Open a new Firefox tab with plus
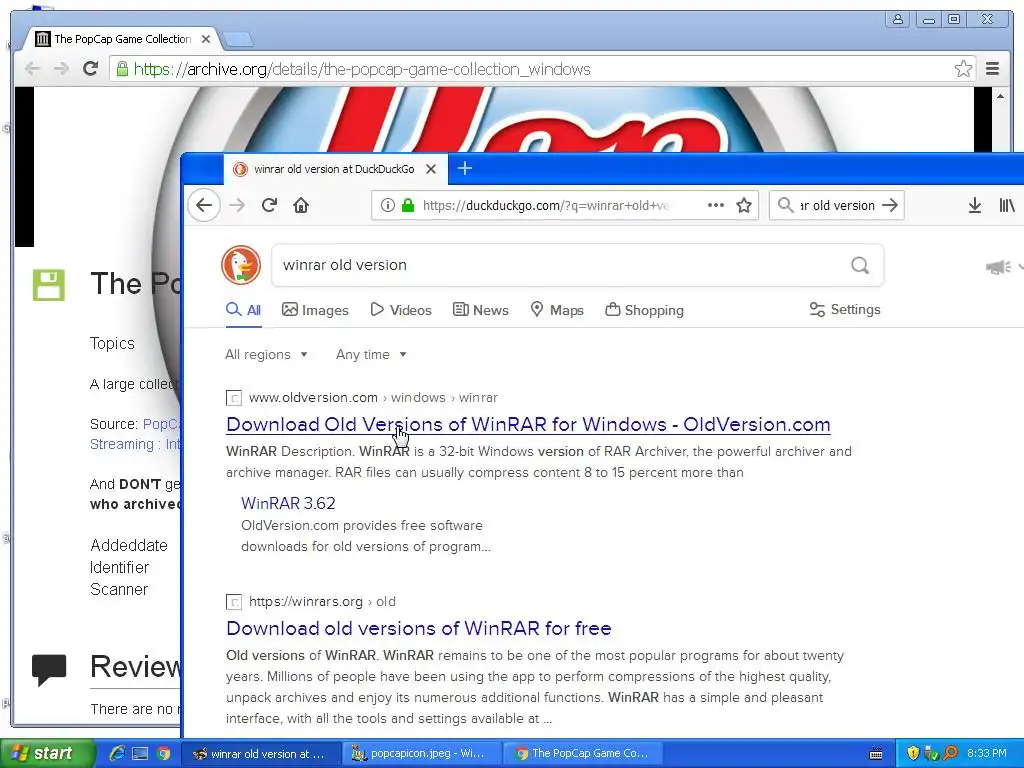The width and height of the screenshot is (1024, 768). 464,168
